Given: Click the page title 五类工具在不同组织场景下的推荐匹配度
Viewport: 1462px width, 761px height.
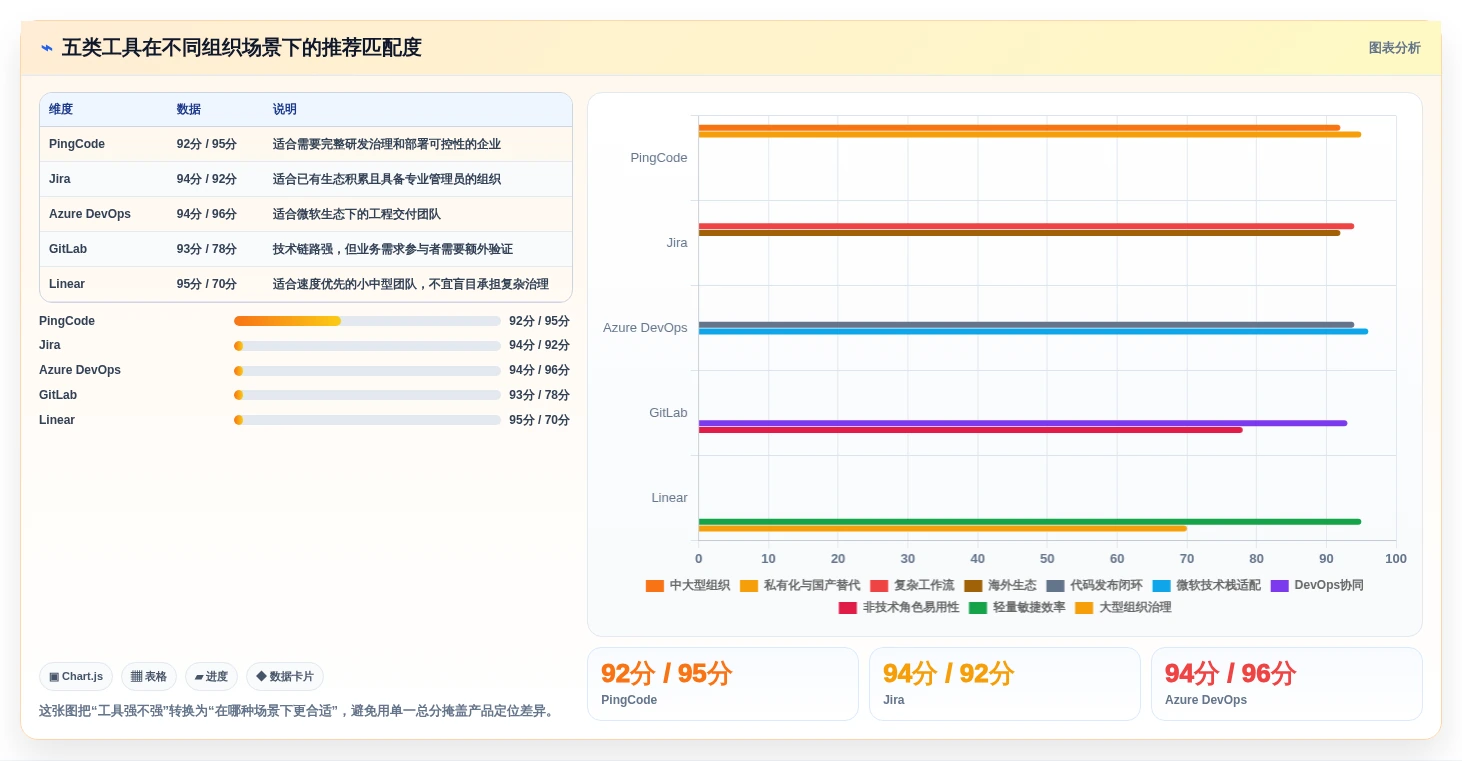Looking at the screenshot, I should click(242, 48).
